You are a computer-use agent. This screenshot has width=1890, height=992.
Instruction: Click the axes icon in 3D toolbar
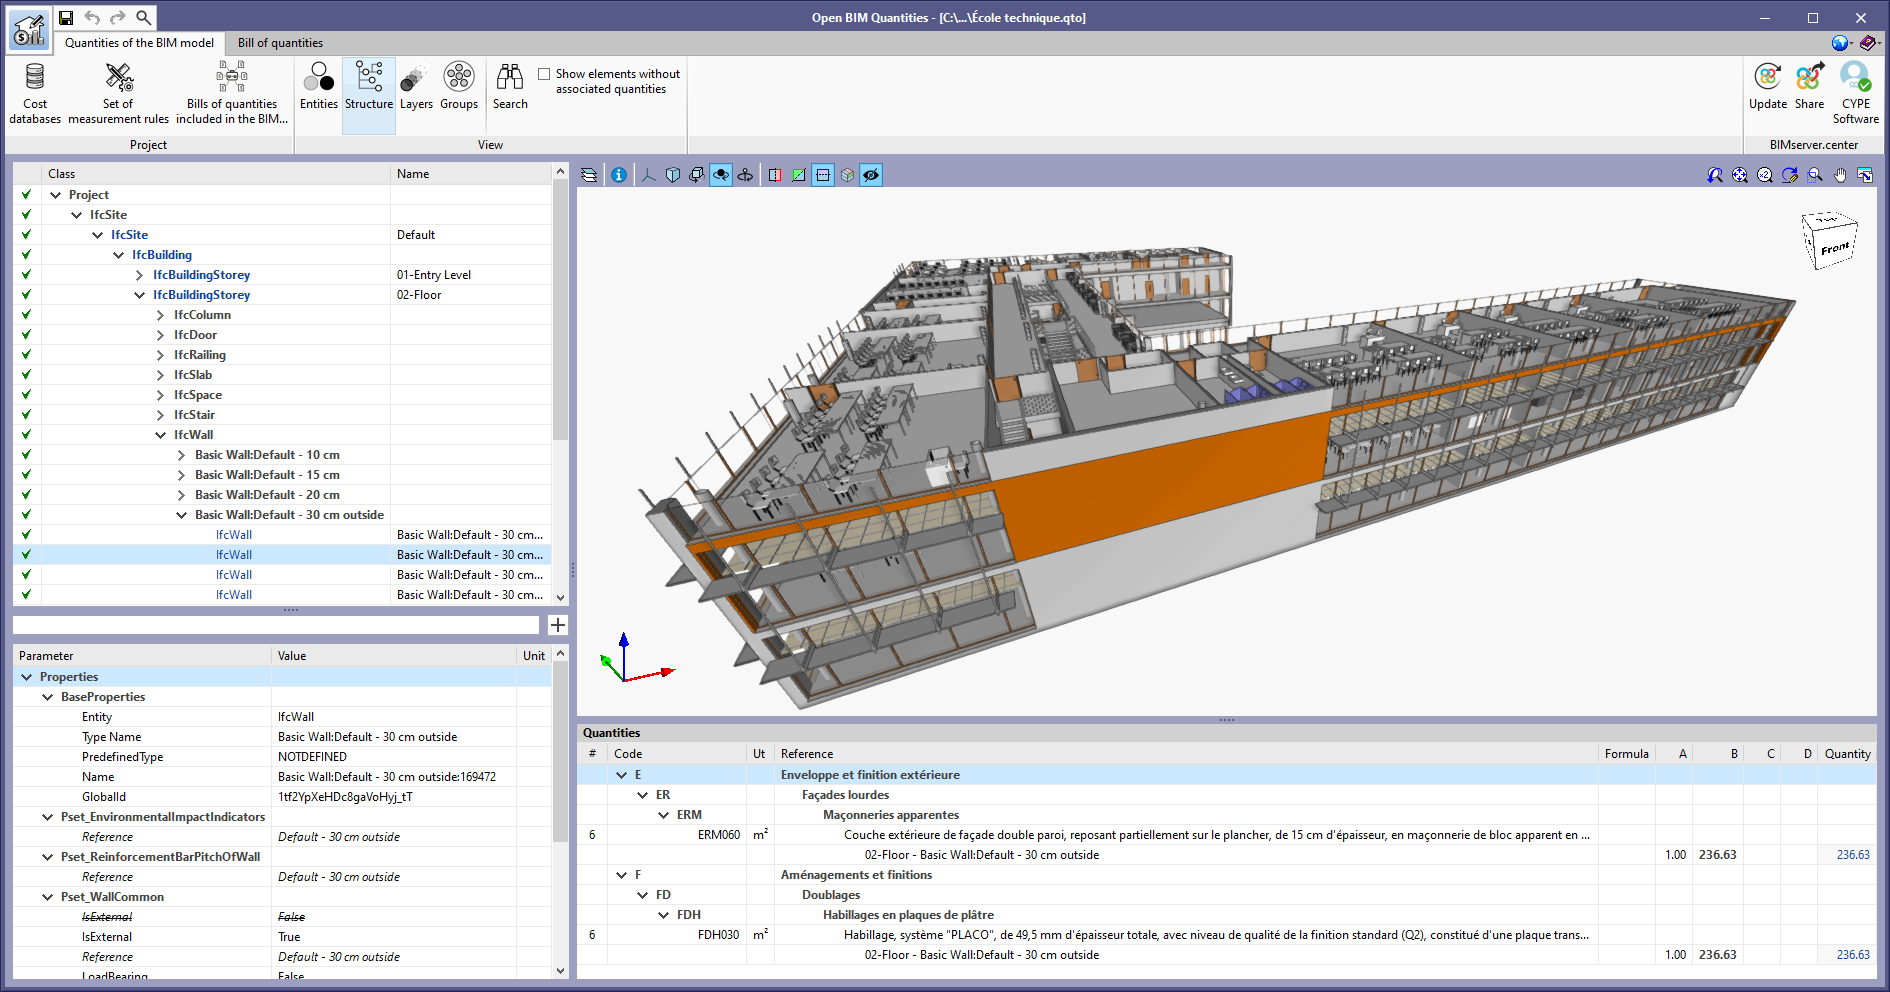point(649,175)
